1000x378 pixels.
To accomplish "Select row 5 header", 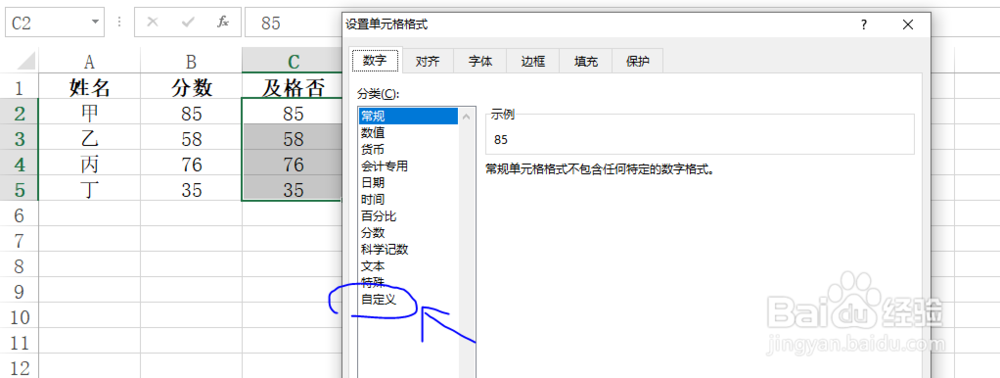I will point(19,189).
